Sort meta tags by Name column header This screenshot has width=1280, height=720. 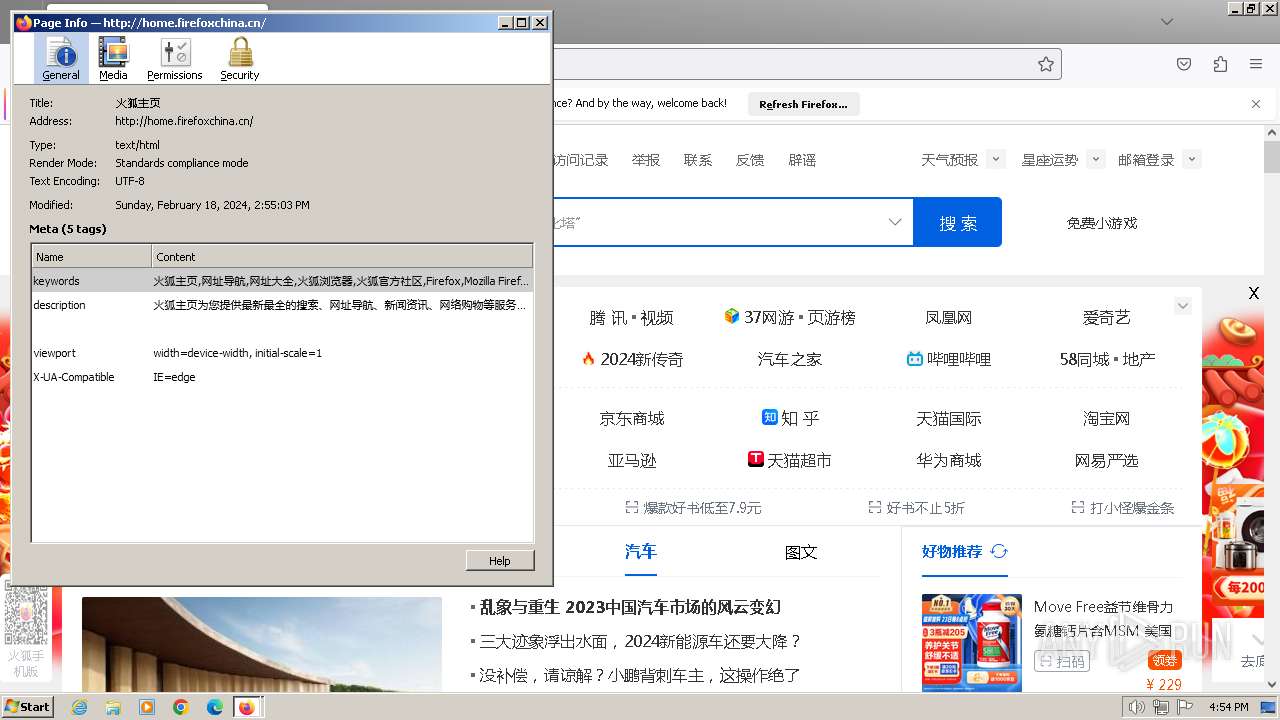pyautogui.click(x=91, y=257)
